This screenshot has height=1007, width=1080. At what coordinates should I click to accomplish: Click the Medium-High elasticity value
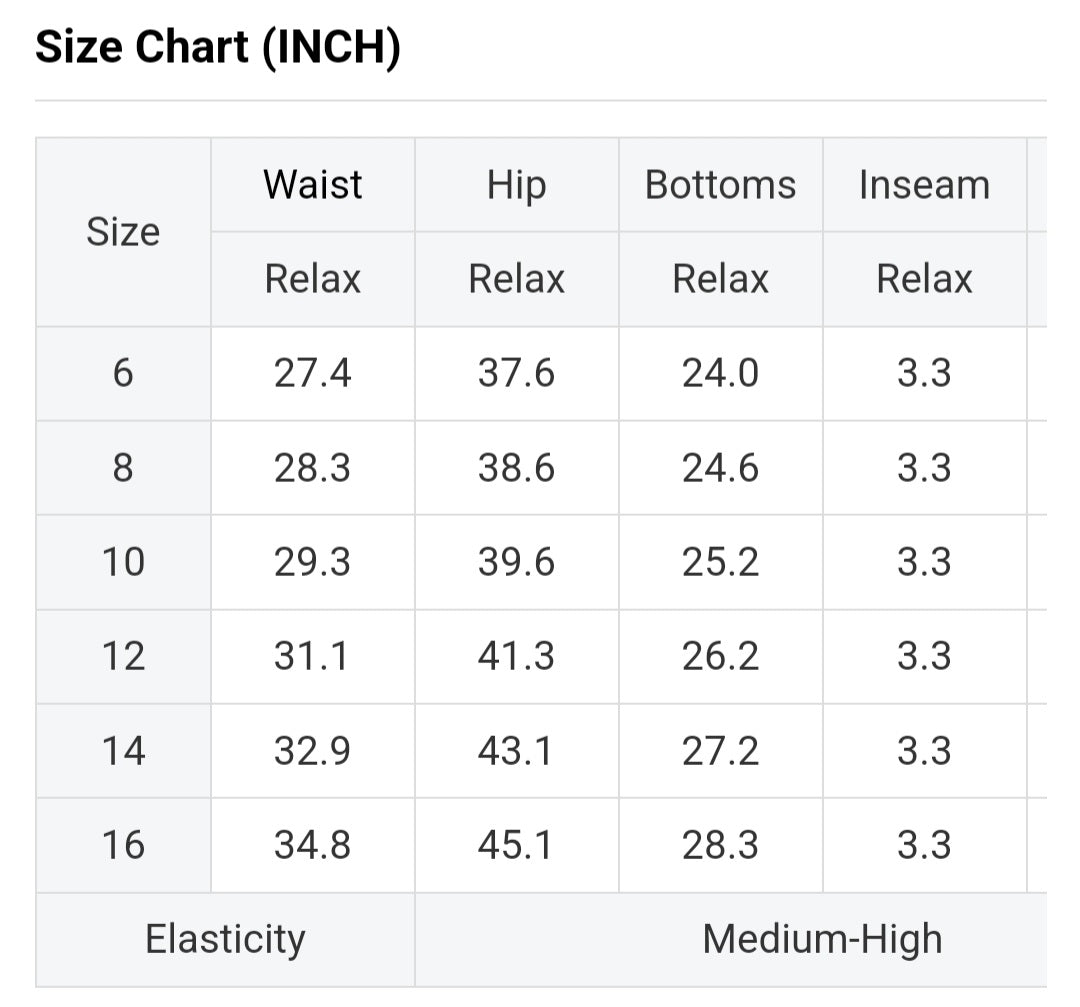coord(822,939)
